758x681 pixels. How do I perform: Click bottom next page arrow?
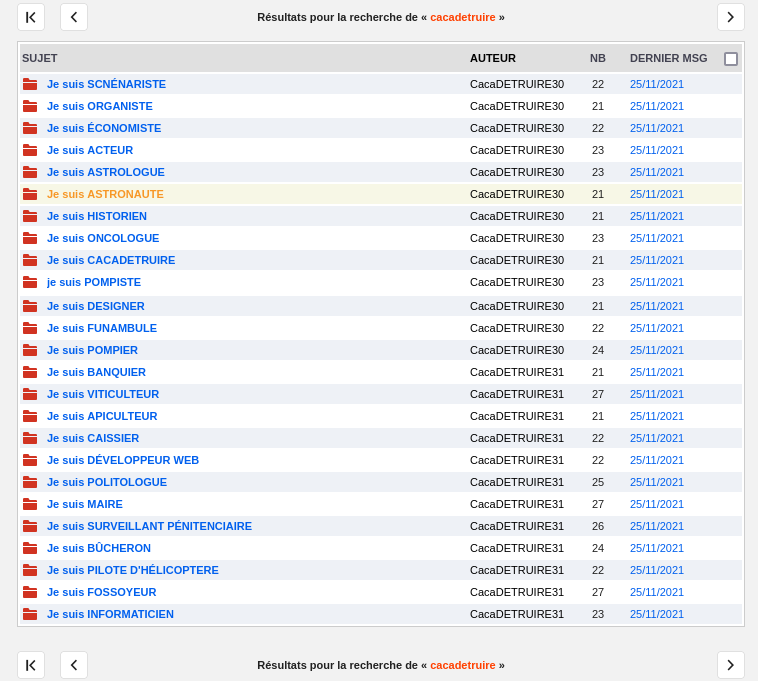pos(730,665)
